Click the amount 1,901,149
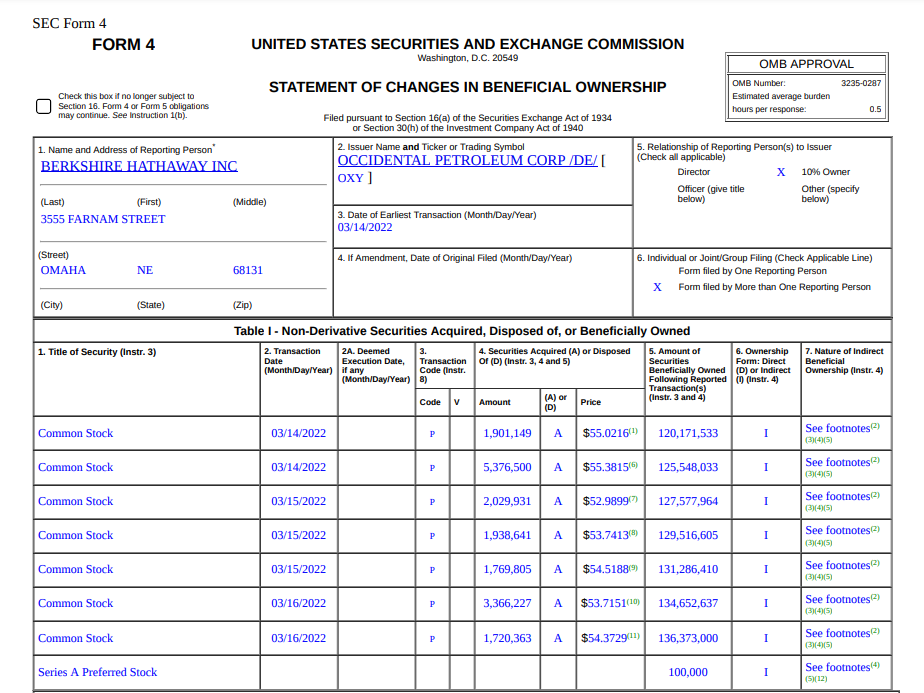 tap(507, 433)
